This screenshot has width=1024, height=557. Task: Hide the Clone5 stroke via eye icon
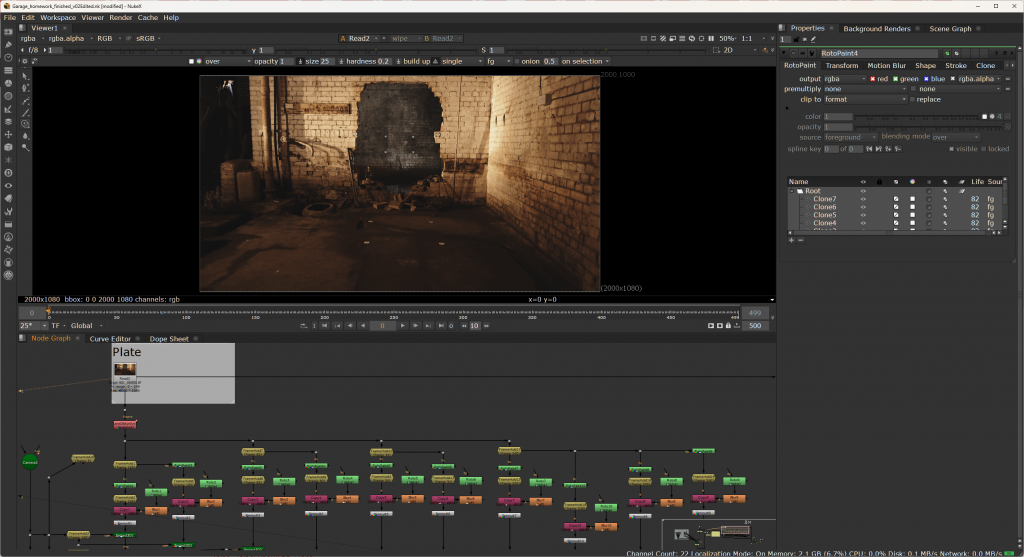[x=863, y=215]
